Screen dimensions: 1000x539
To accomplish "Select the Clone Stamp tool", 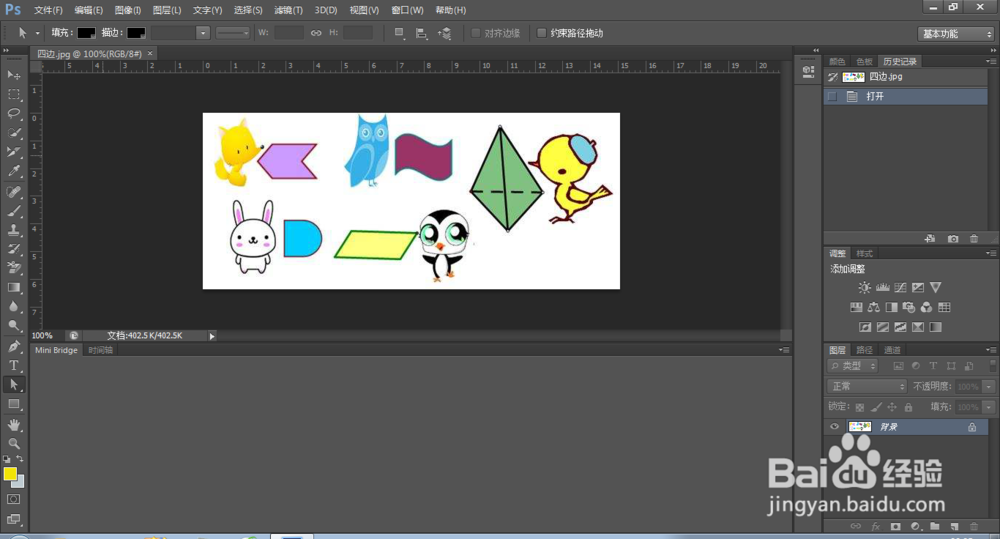I will [13, 230].
